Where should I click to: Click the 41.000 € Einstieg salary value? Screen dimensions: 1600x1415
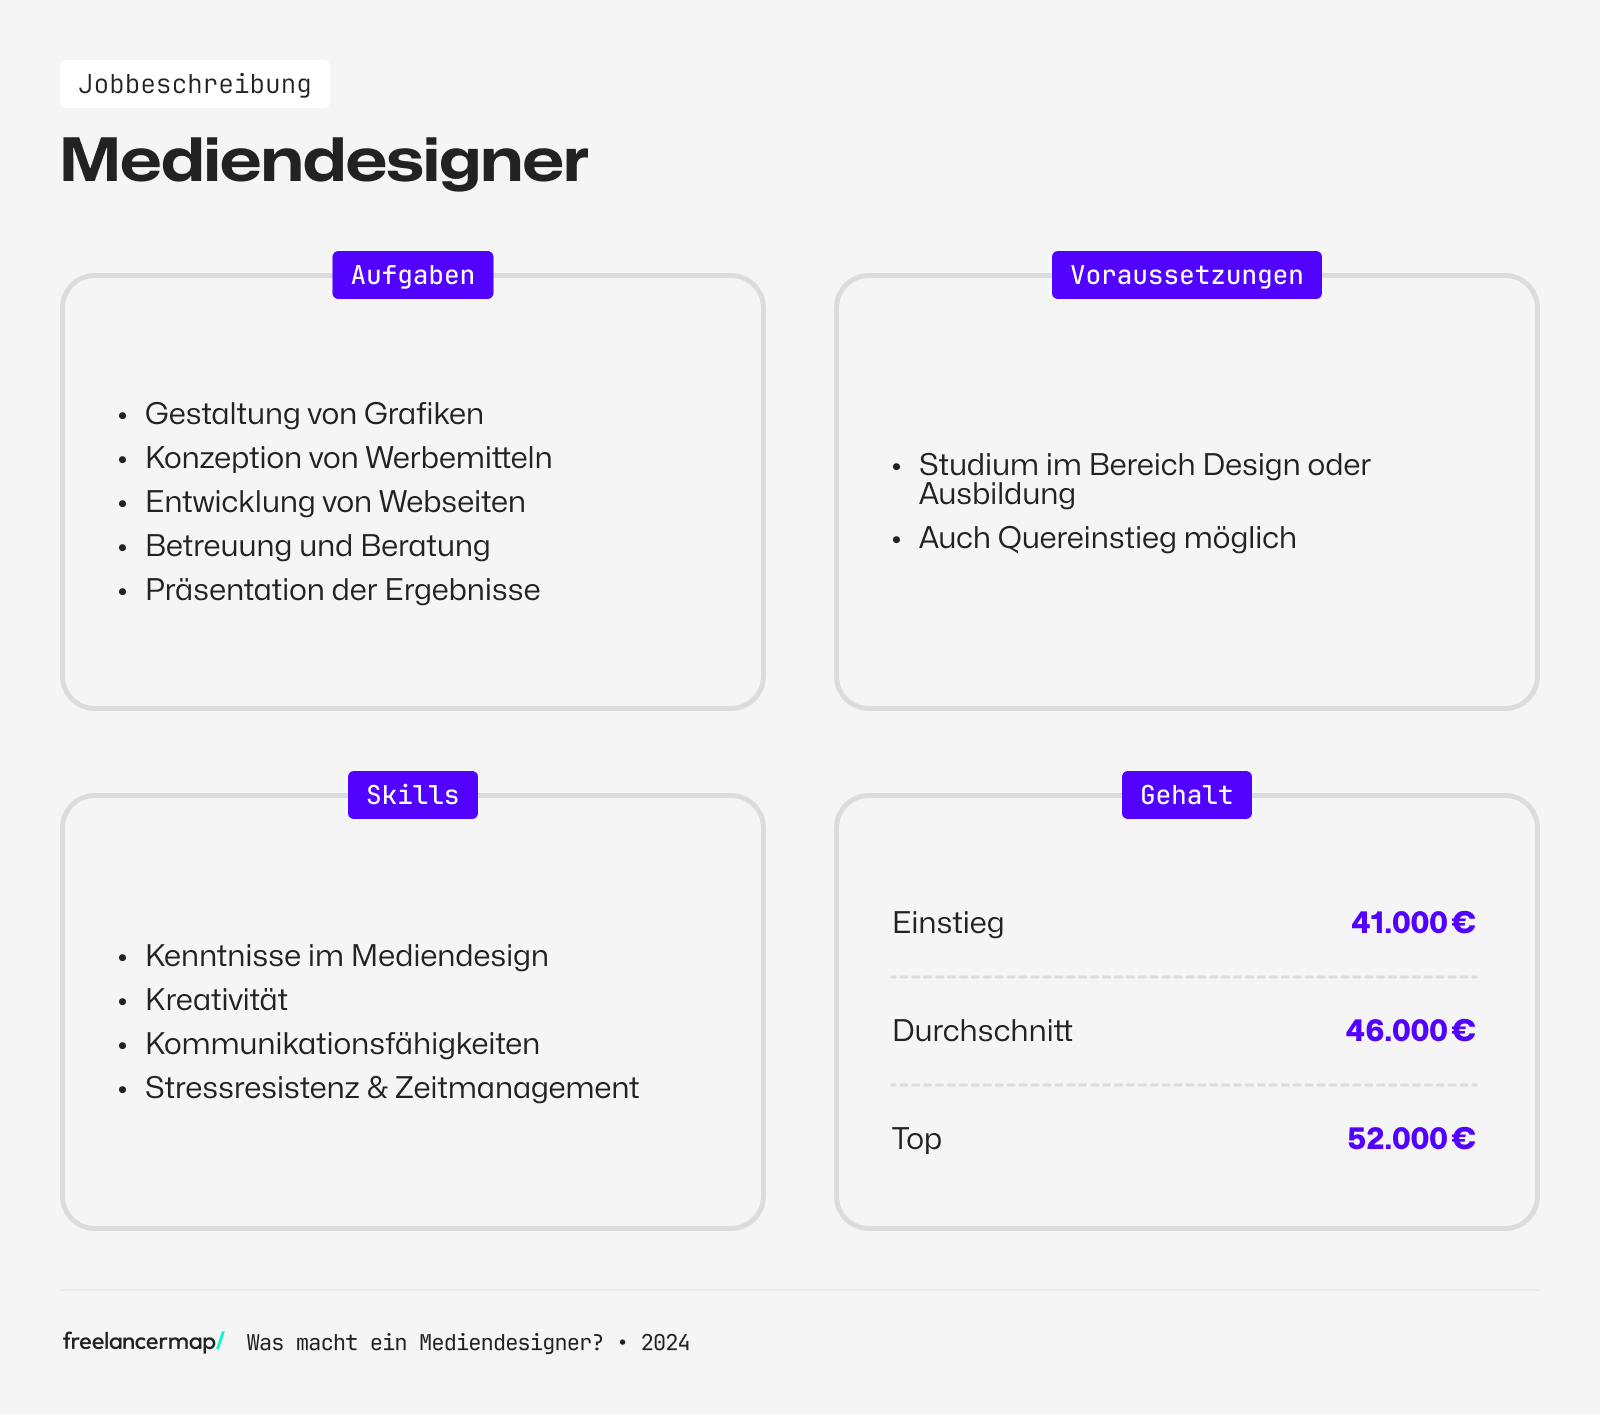tap(1412, 922)
